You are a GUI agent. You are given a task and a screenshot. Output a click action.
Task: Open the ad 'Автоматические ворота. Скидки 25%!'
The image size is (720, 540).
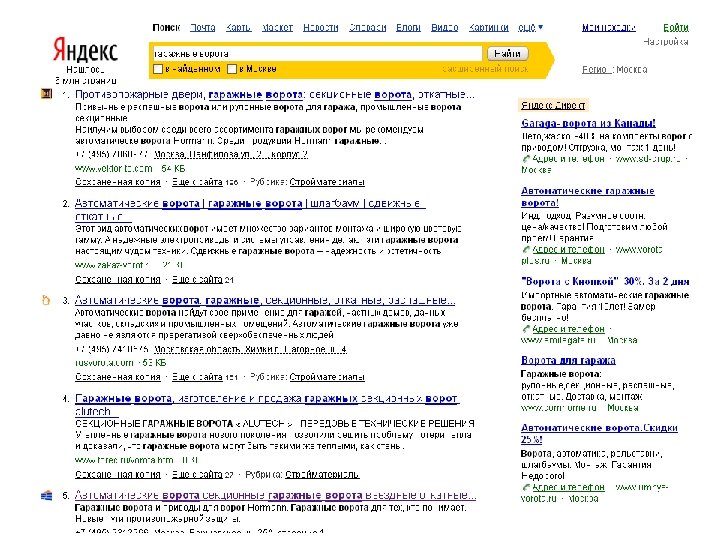[599, 433]
